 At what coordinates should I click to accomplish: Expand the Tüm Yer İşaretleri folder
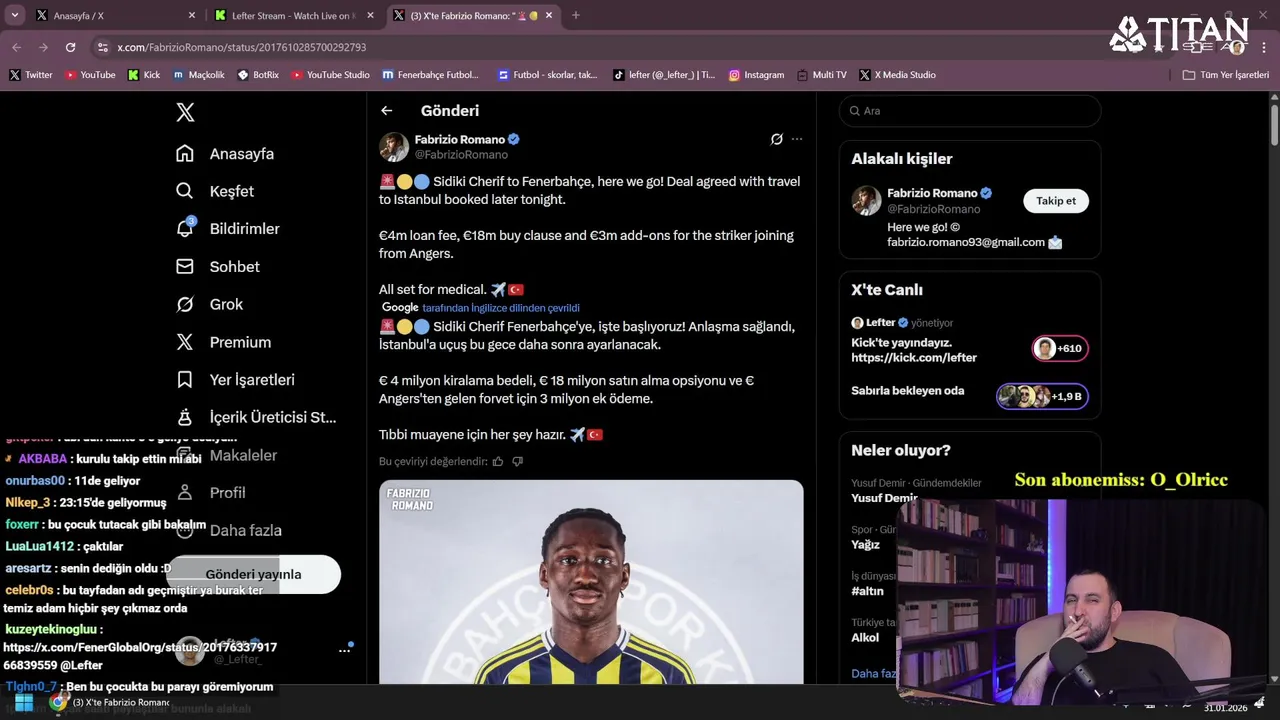[x=1226, y=75]
